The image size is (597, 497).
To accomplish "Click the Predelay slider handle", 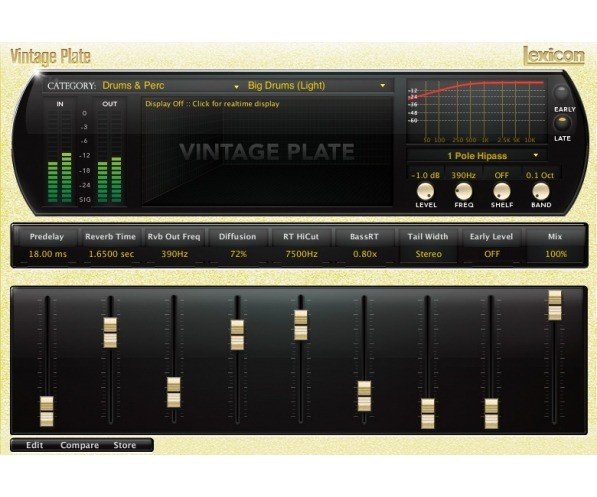I will [x=47, y=411].
